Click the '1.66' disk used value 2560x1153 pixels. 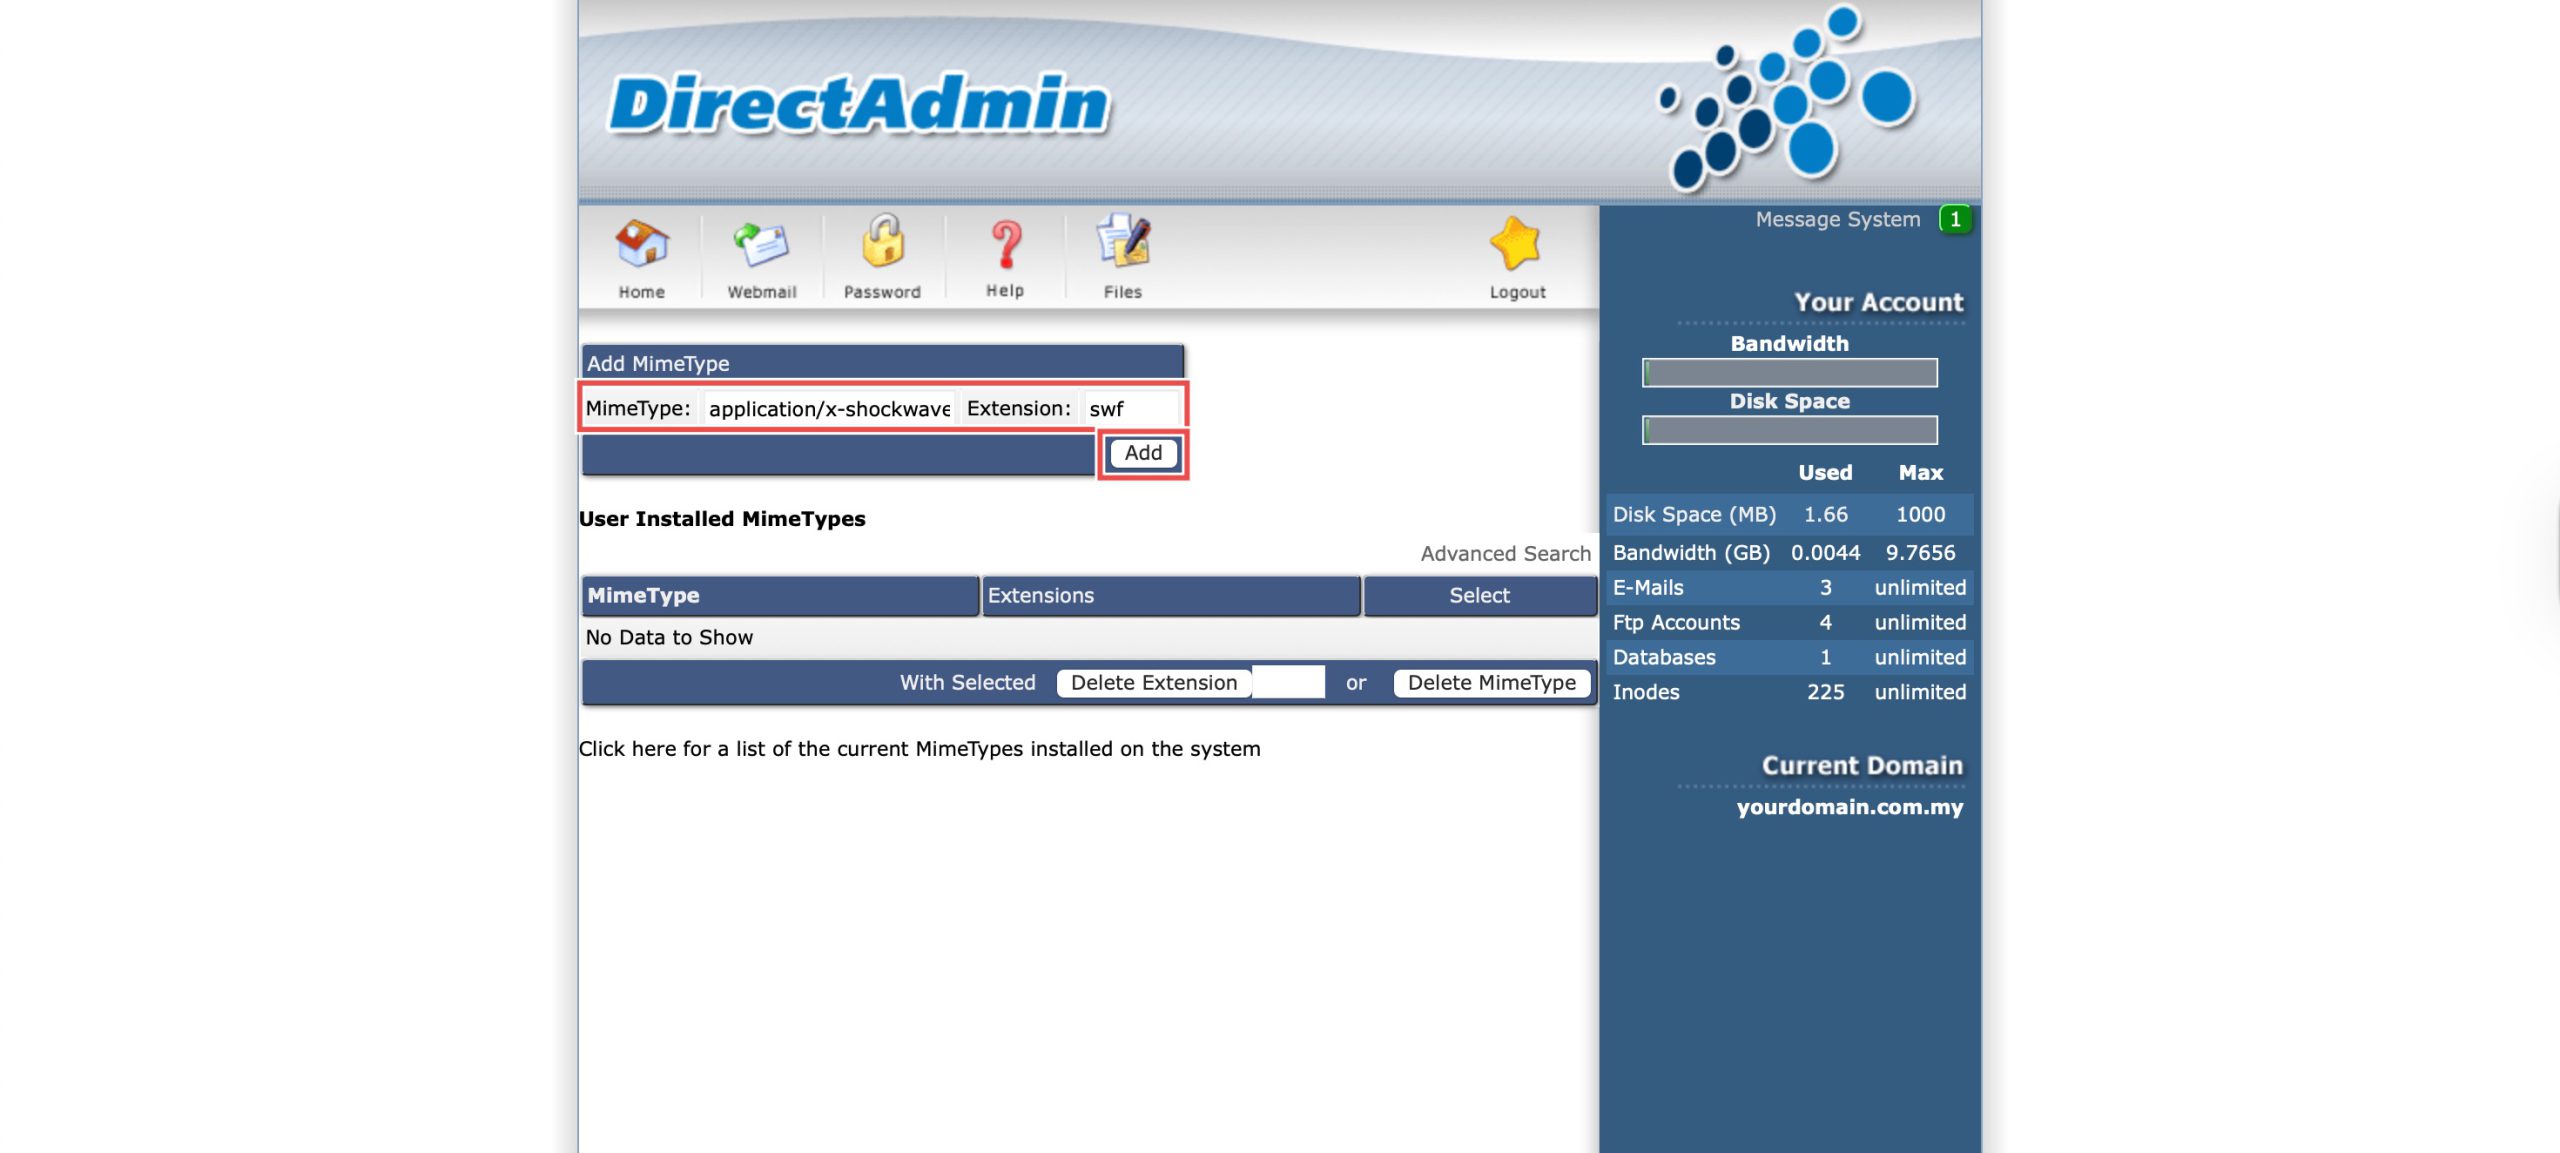click(x=1825, y=515)
